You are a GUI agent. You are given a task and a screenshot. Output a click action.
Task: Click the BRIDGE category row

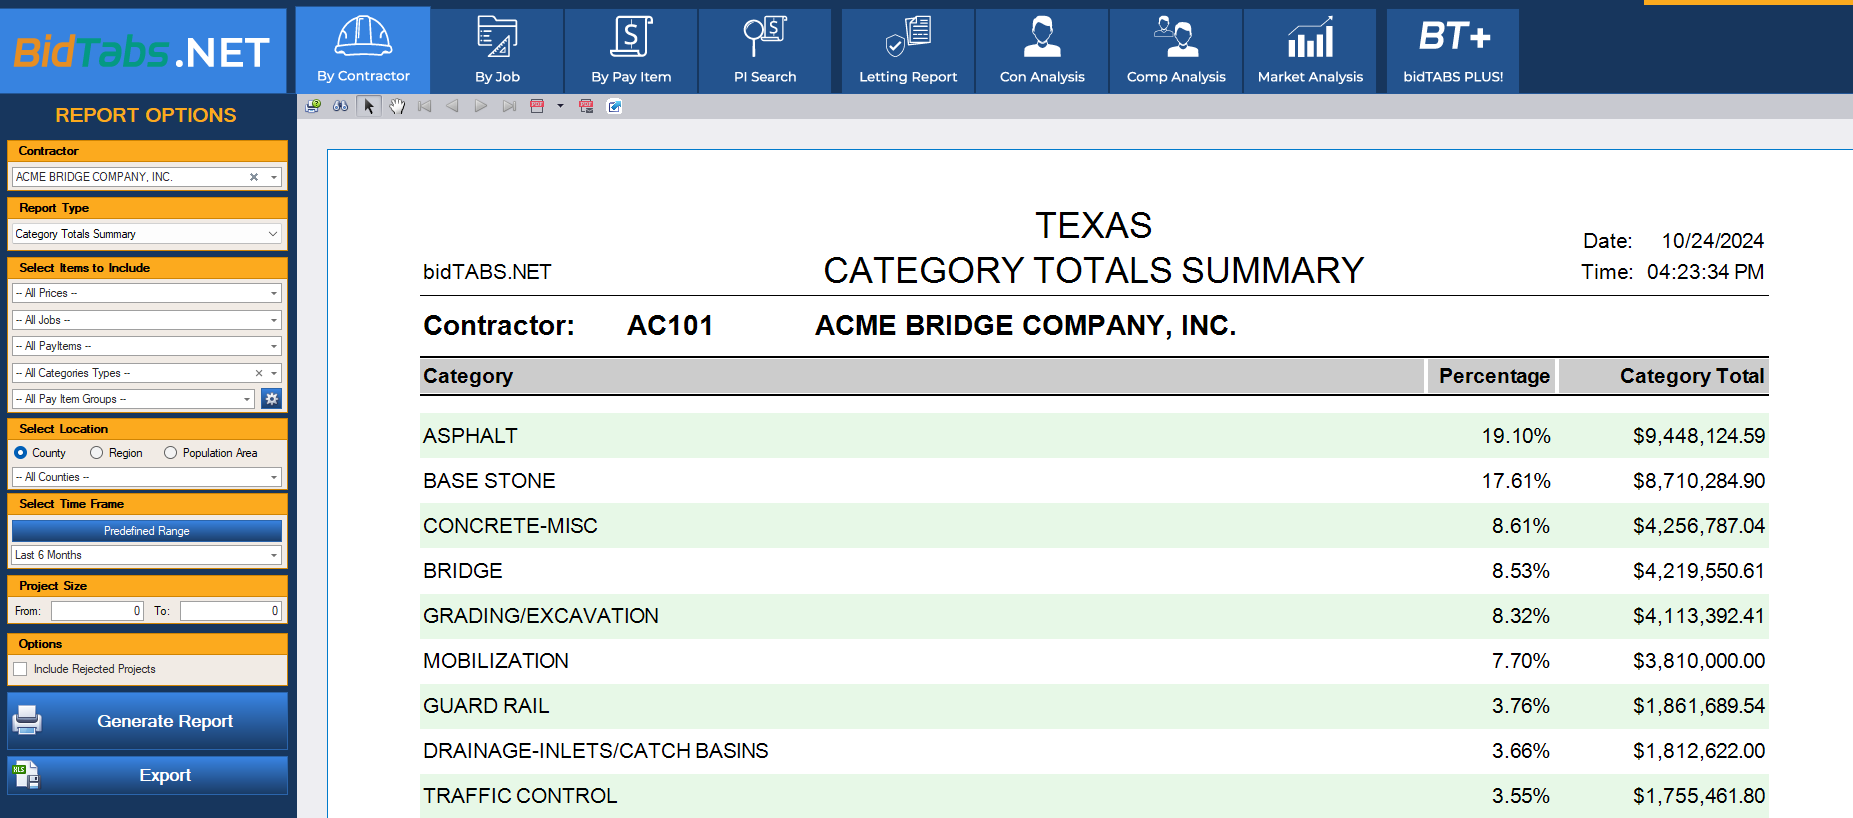coord(1094,571)
